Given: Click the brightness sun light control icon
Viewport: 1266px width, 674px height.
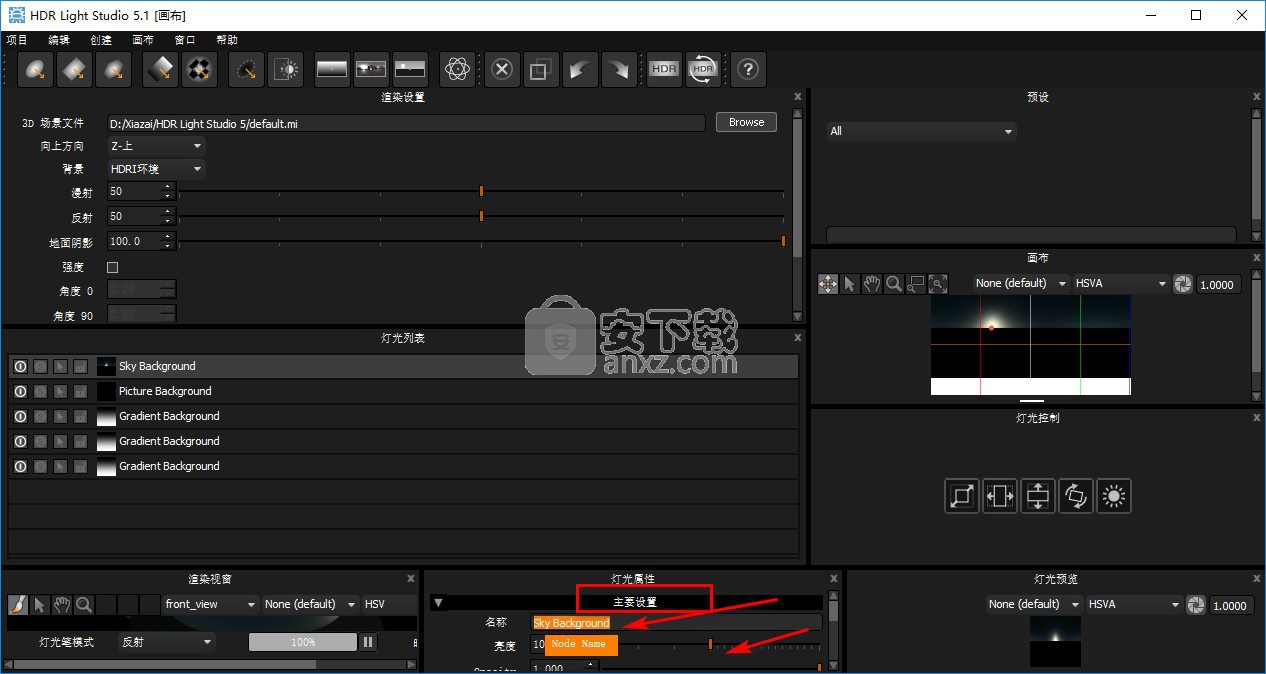Looking at the screenshot, I should [x=1114, y=495].
